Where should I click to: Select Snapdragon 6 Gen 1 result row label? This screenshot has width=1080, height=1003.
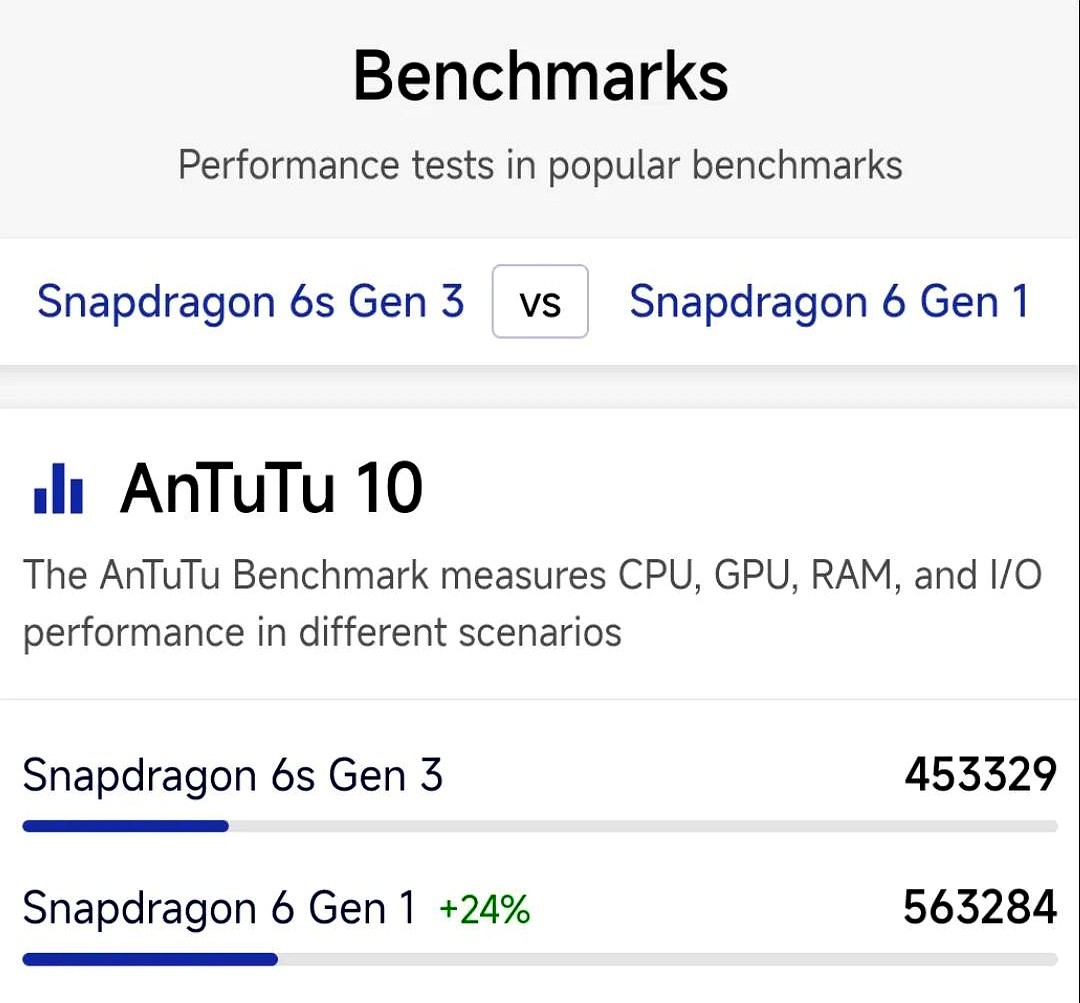[x=218, y=908]
